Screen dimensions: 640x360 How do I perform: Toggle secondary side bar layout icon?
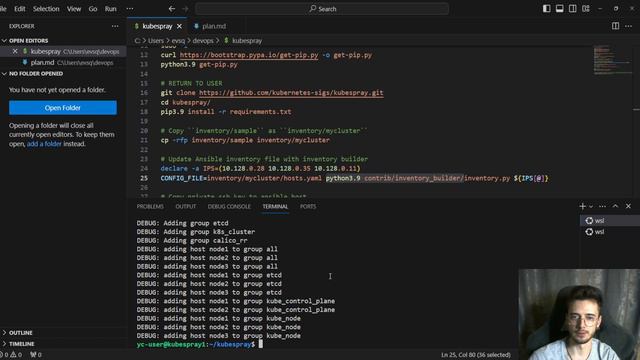click(573, 9)
